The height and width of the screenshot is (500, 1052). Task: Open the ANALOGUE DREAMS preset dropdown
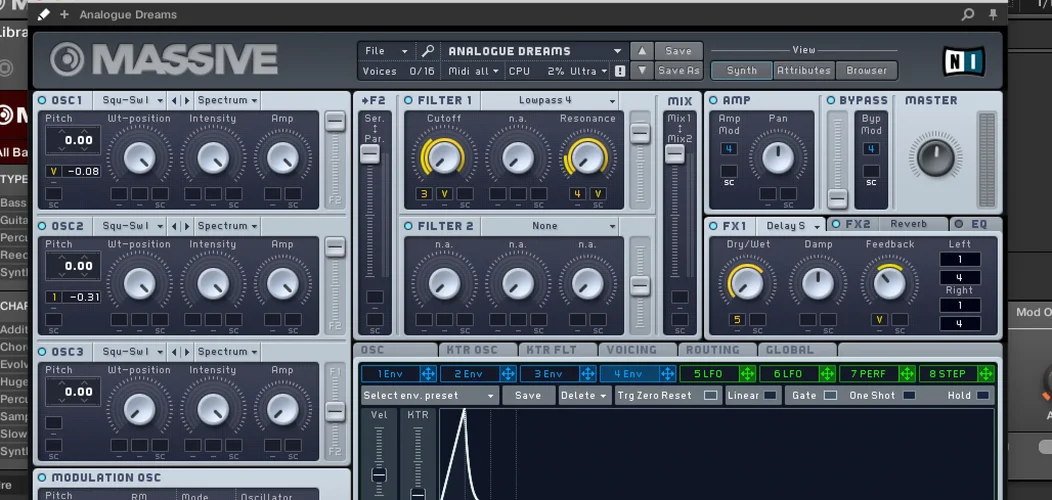click(x=535, y=51)
